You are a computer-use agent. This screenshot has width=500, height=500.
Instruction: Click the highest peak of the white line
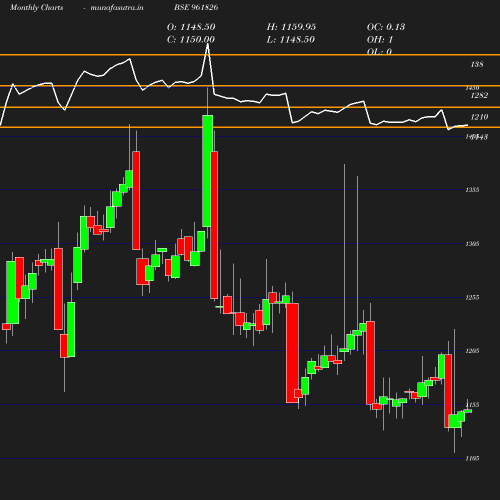(x=208, y=44)
